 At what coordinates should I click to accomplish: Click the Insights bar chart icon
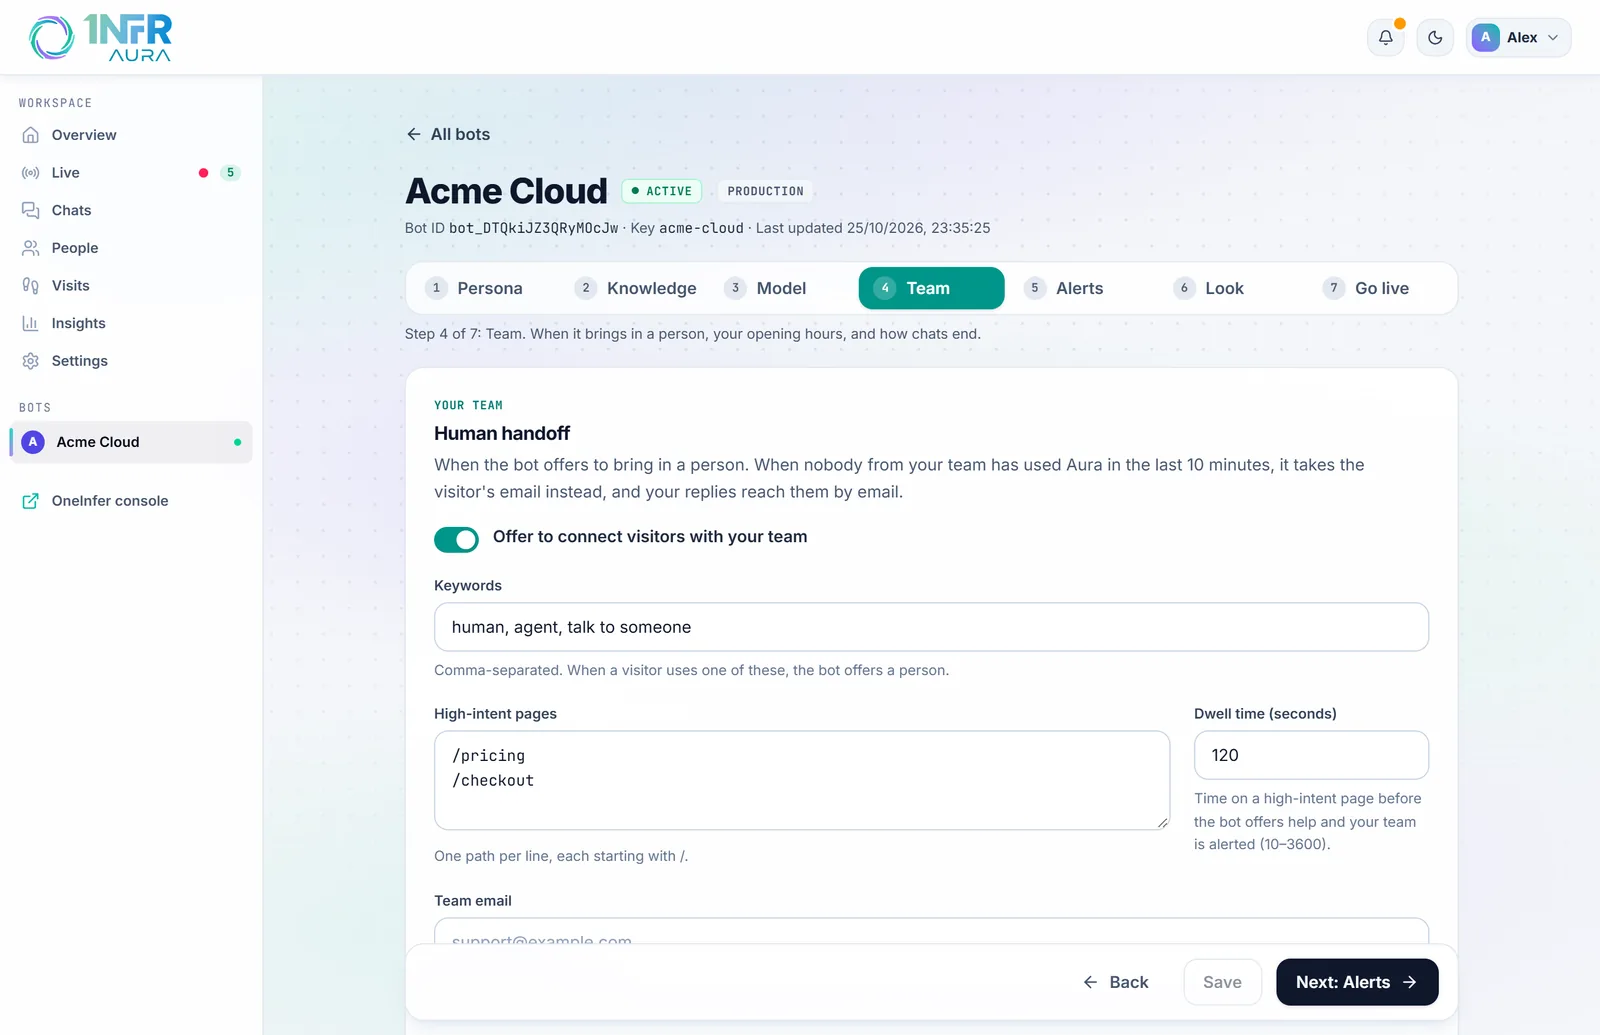(31, 323)
